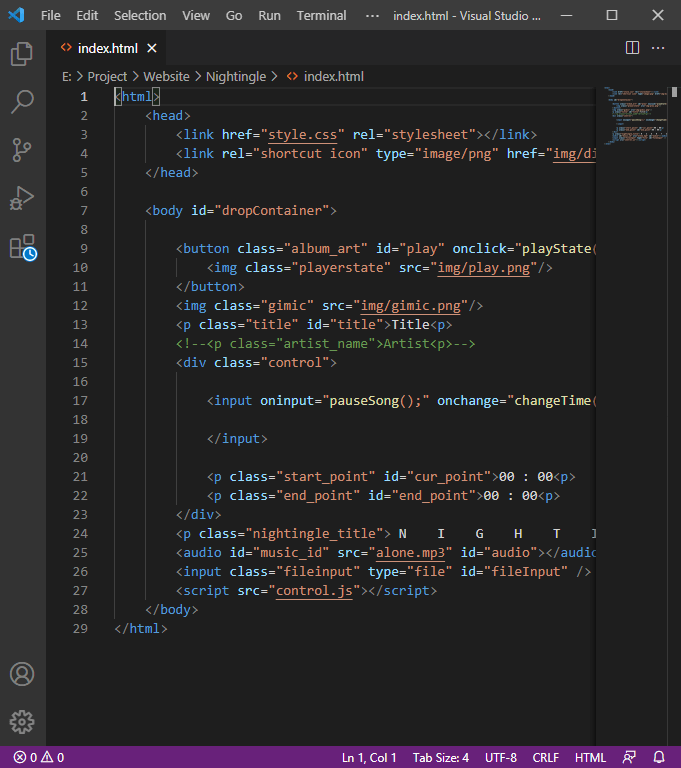
Task: Open the editor More Actions ellipsis
Action: point(658,47)
